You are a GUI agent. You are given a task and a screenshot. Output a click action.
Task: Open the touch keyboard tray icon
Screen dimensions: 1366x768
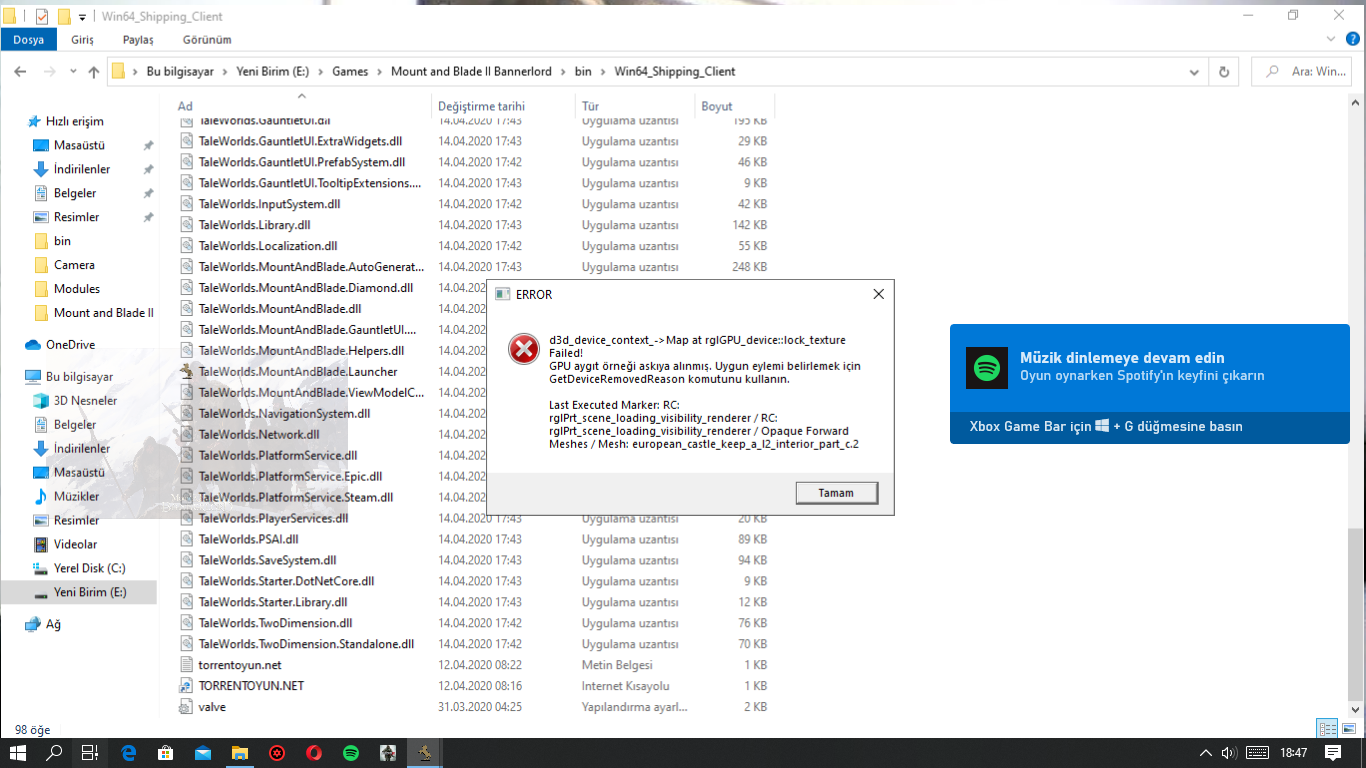click(x=1258, y=753)
